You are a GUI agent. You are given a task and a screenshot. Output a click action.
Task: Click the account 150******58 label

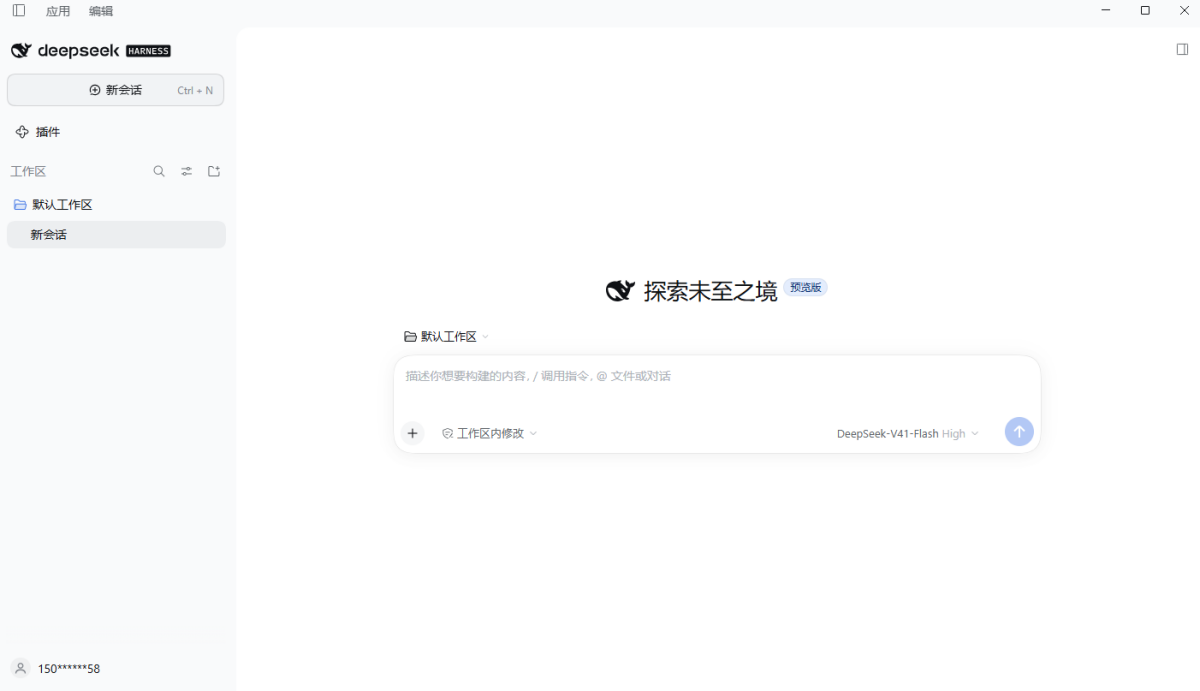69,668
